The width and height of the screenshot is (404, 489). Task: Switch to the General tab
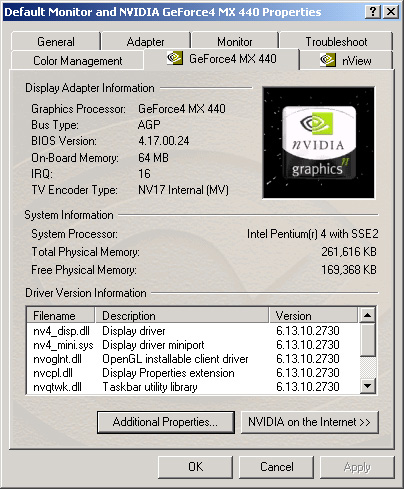(x=56, y=42)
